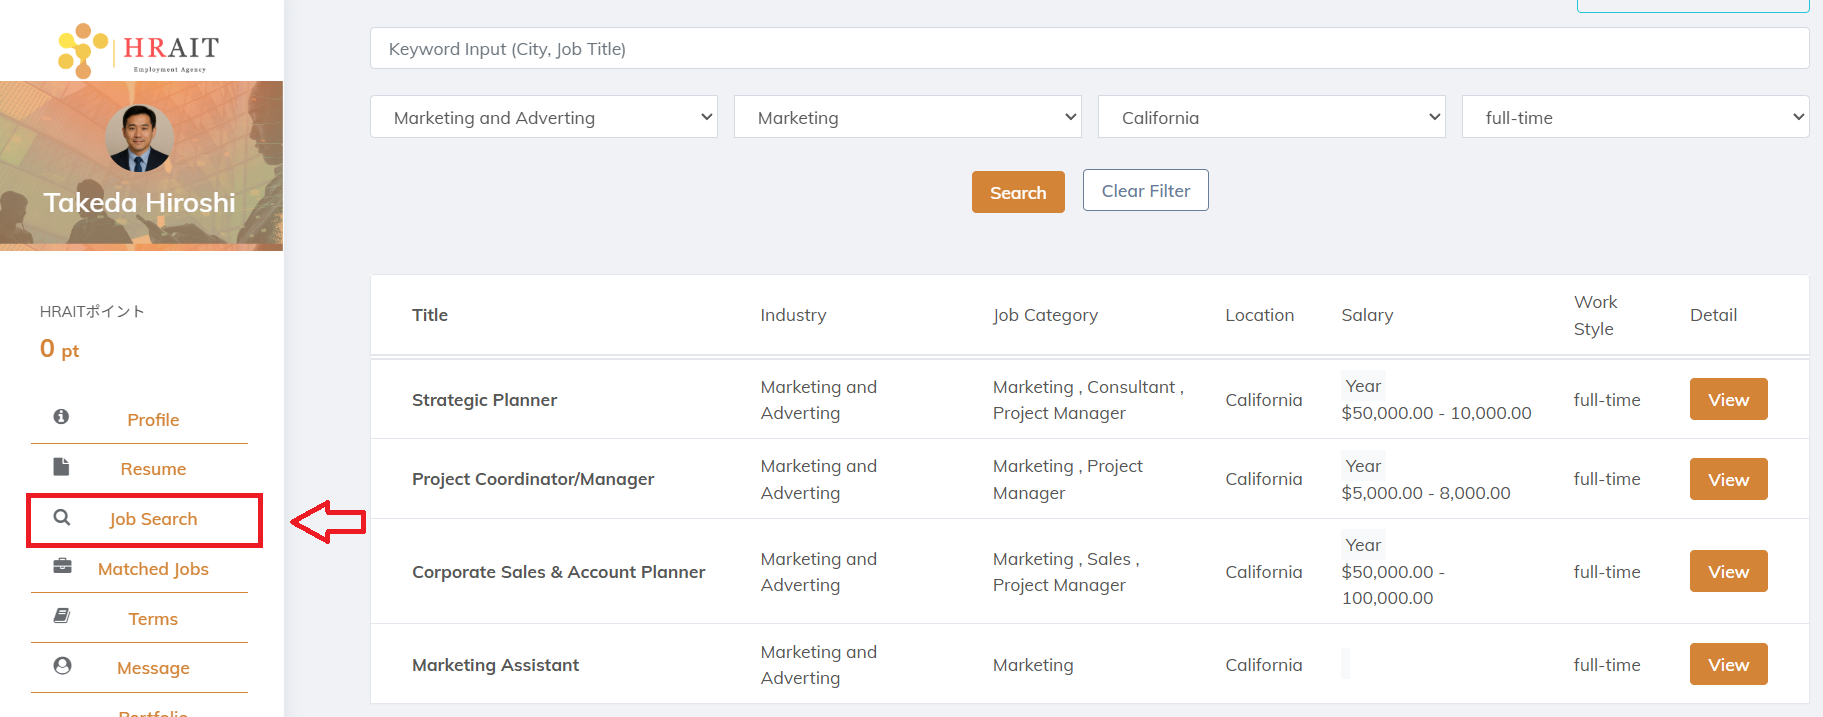Screen dimensions: 1823x717
Task: Click Takeda Hiroshi's profile photo
Action: (x=139, y=138)
